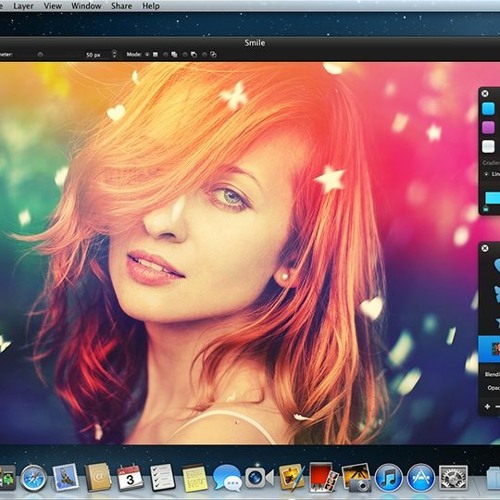Select the third Mode radio button
Screen dimensions: 500x500
185,54
